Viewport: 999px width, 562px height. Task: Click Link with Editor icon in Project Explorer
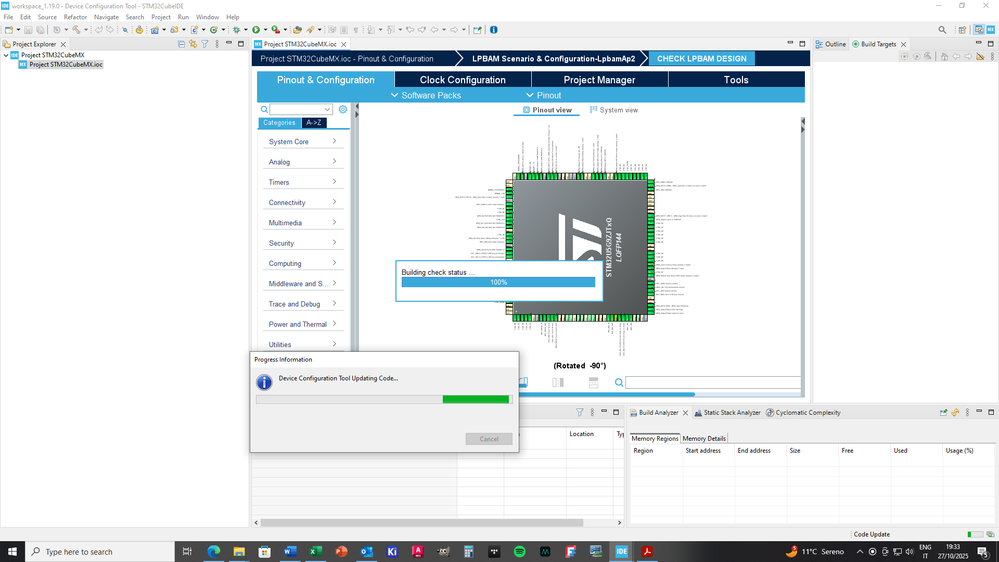[193, 44]
